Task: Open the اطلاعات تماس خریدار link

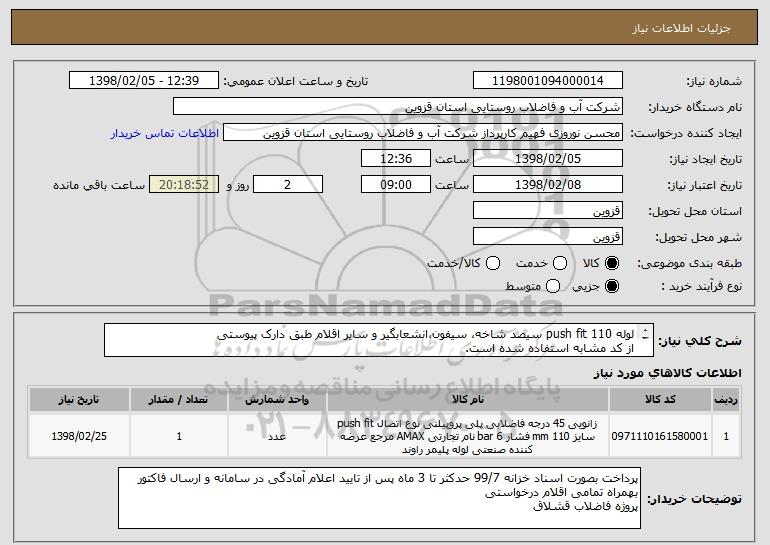Action: [x=165, y=134]
